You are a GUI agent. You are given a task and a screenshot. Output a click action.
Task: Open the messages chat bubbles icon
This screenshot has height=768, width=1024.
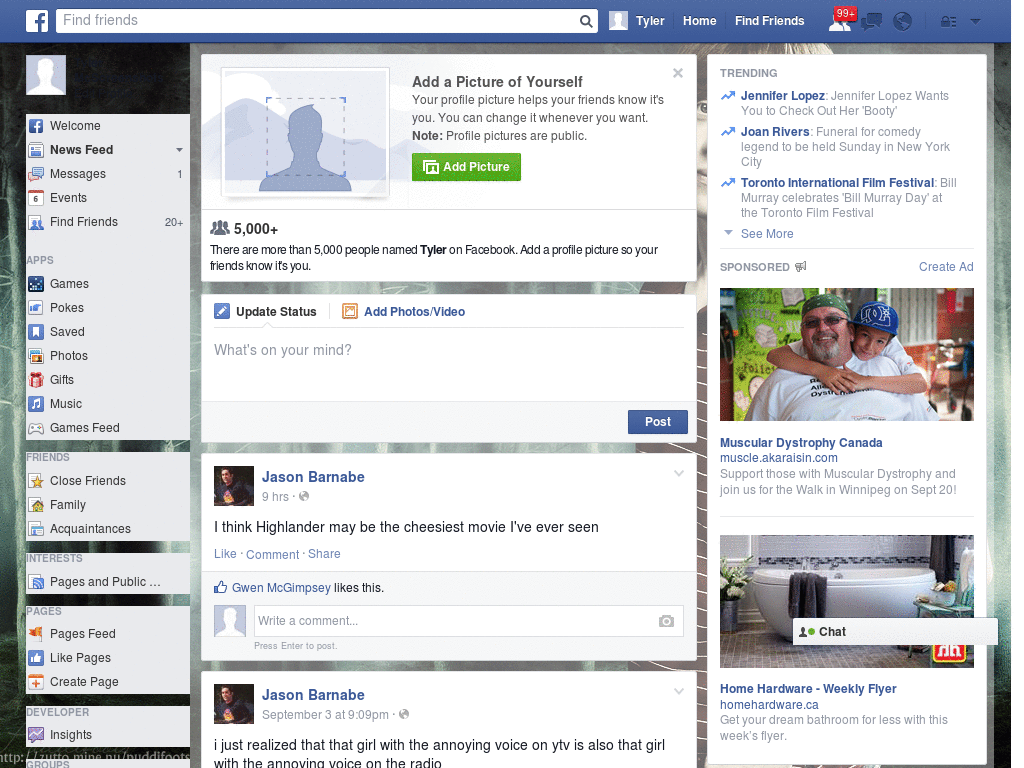coord(871,22)
